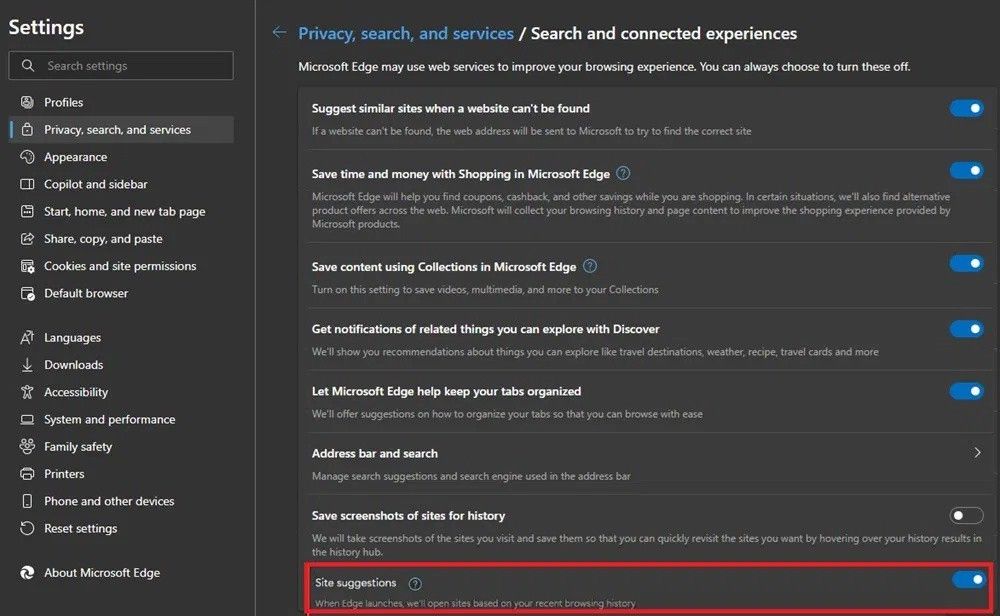Click the Printers icon in the sidebar
Viewport: 1000px width, 616px height.
[x=26, y=474]
